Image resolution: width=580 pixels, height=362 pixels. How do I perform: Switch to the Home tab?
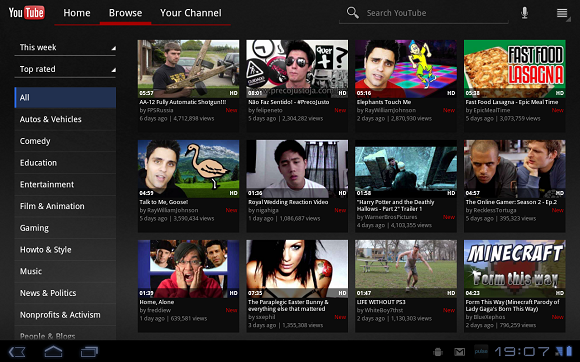pyautogui.click(x=77, y=13)
